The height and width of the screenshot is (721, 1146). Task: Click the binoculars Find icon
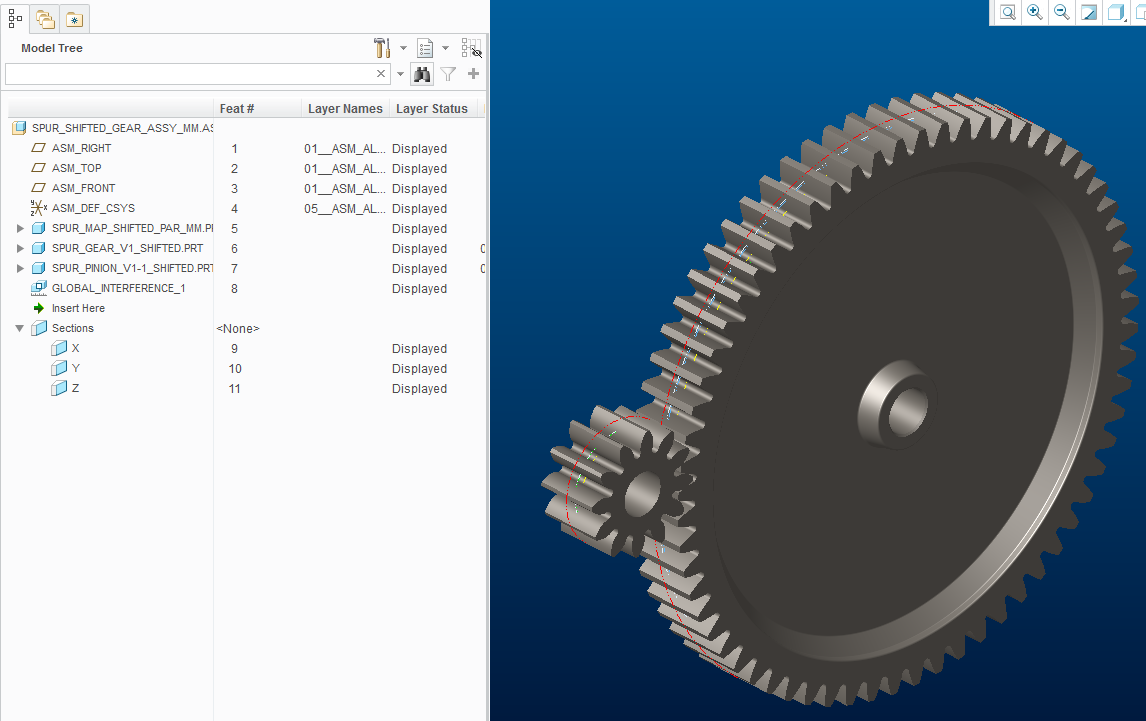tap(422, 74)
